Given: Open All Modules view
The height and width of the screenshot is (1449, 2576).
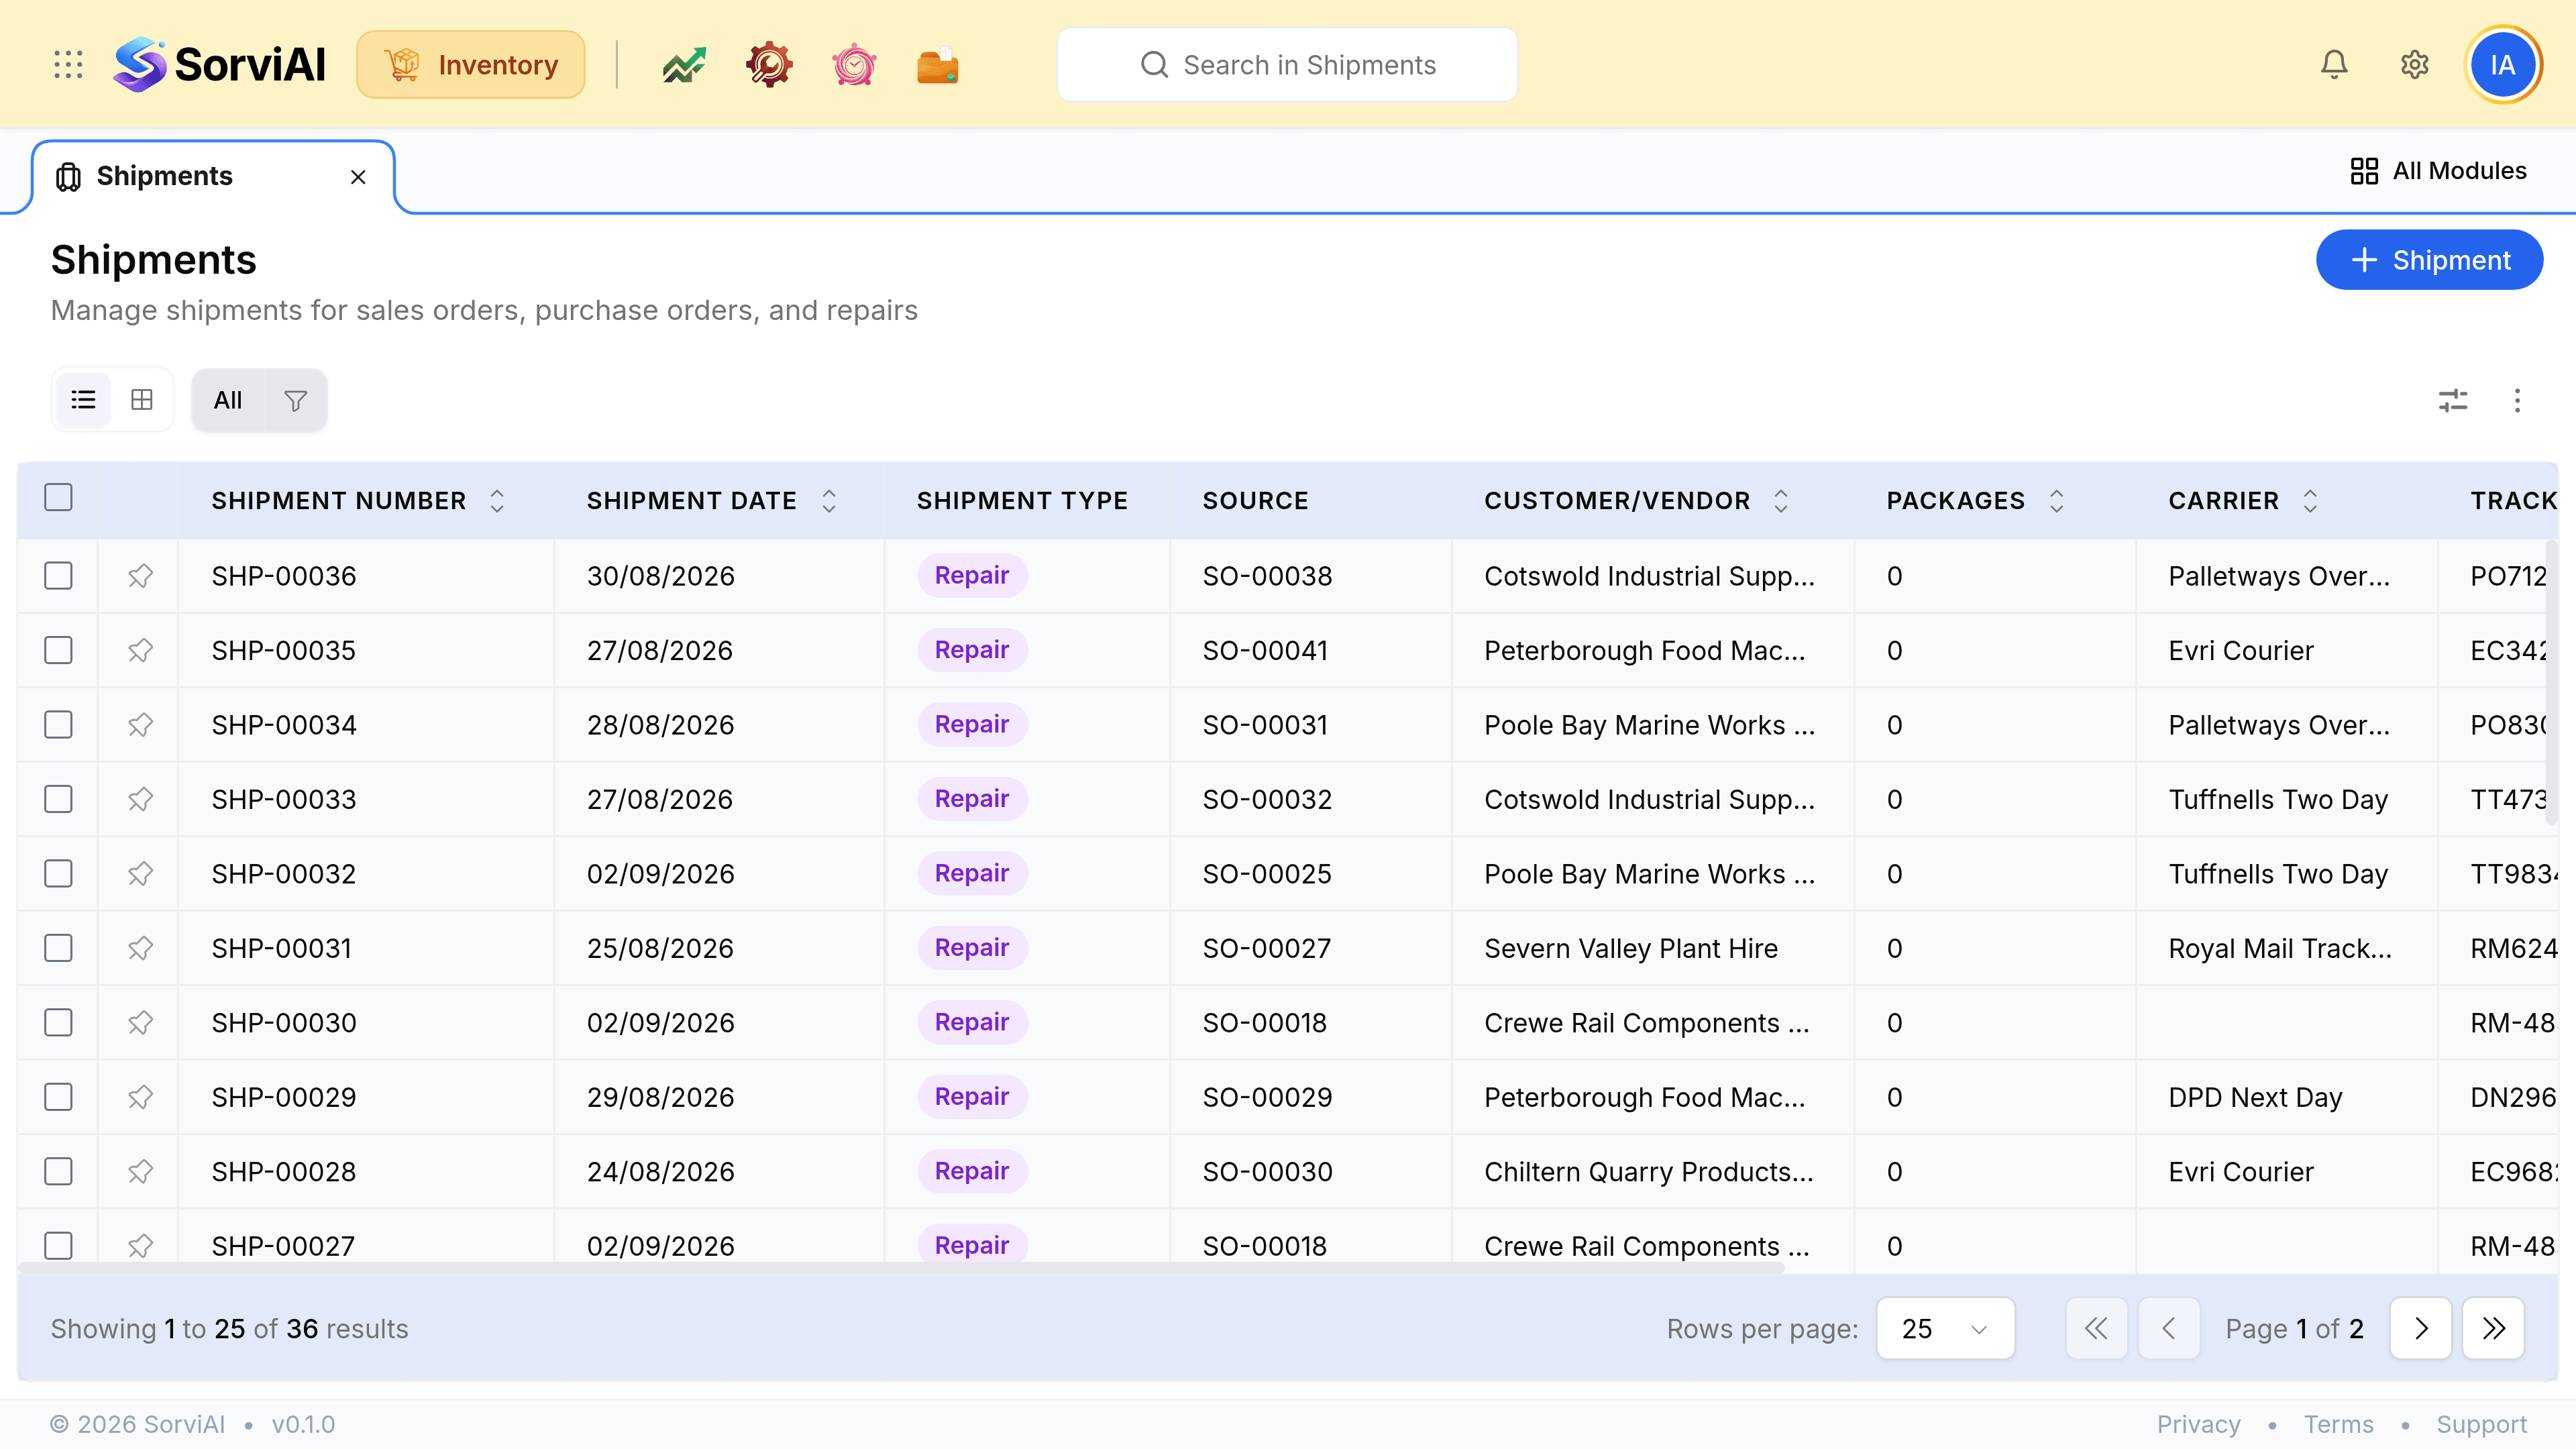Looking at the screenshot, I should pos(2438,171).
